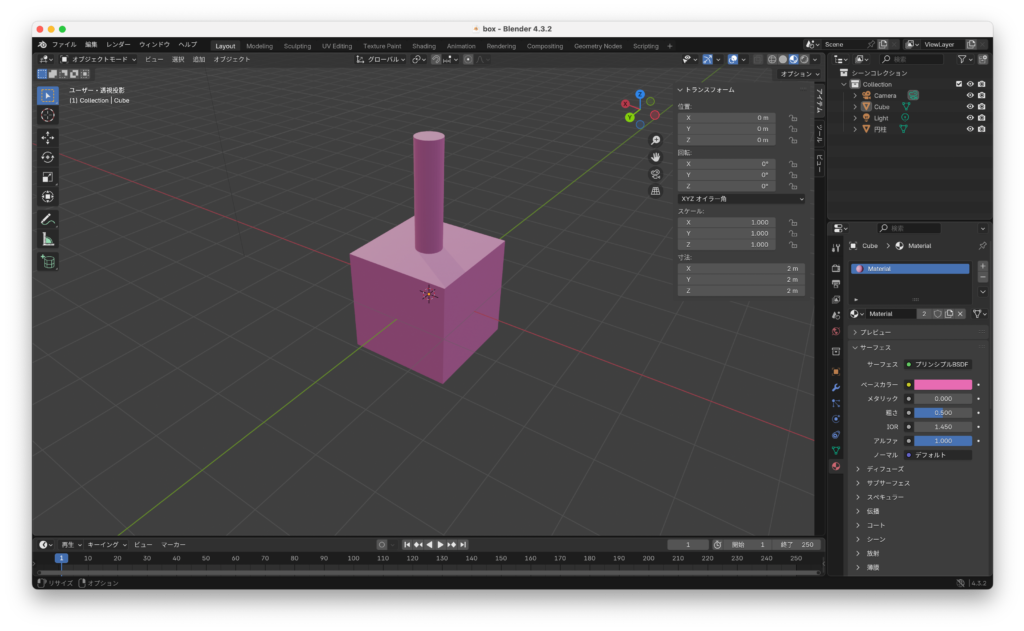Select the Add Cube tool

(x=48, y=262)
